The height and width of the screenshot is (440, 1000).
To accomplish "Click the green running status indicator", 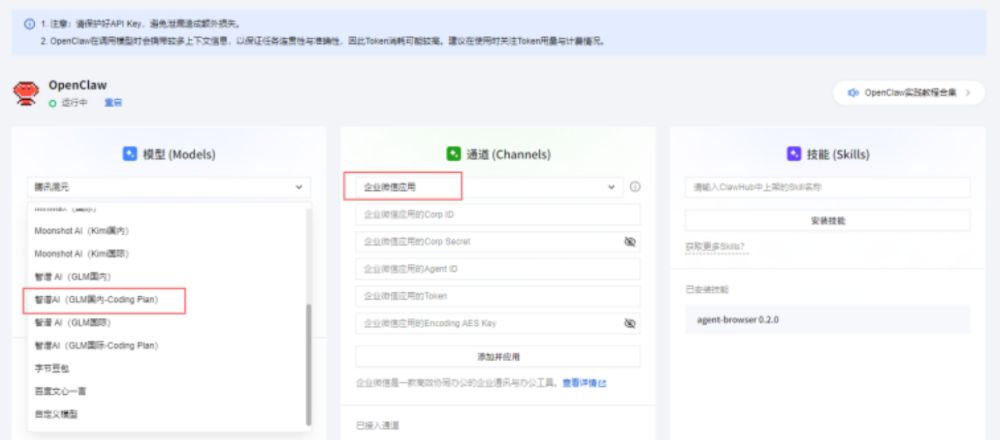I will point(53,103).
